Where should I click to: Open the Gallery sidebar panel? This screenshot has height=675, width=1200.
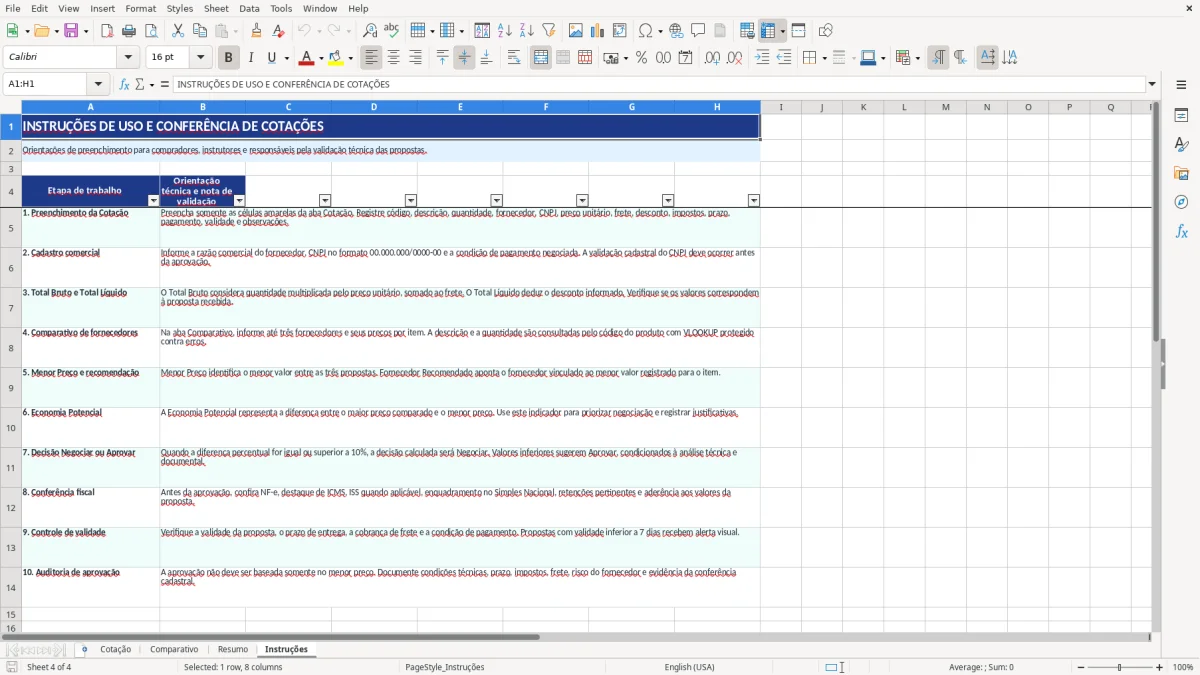tap(1181, 173)
